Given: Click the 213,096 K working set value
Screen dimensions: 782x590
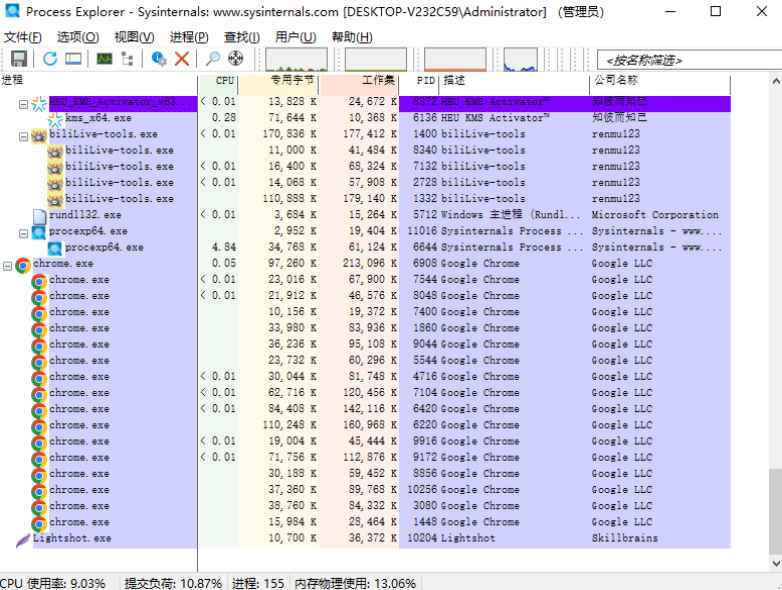Looking at the screenshot, I should click(x=370, y=264).
